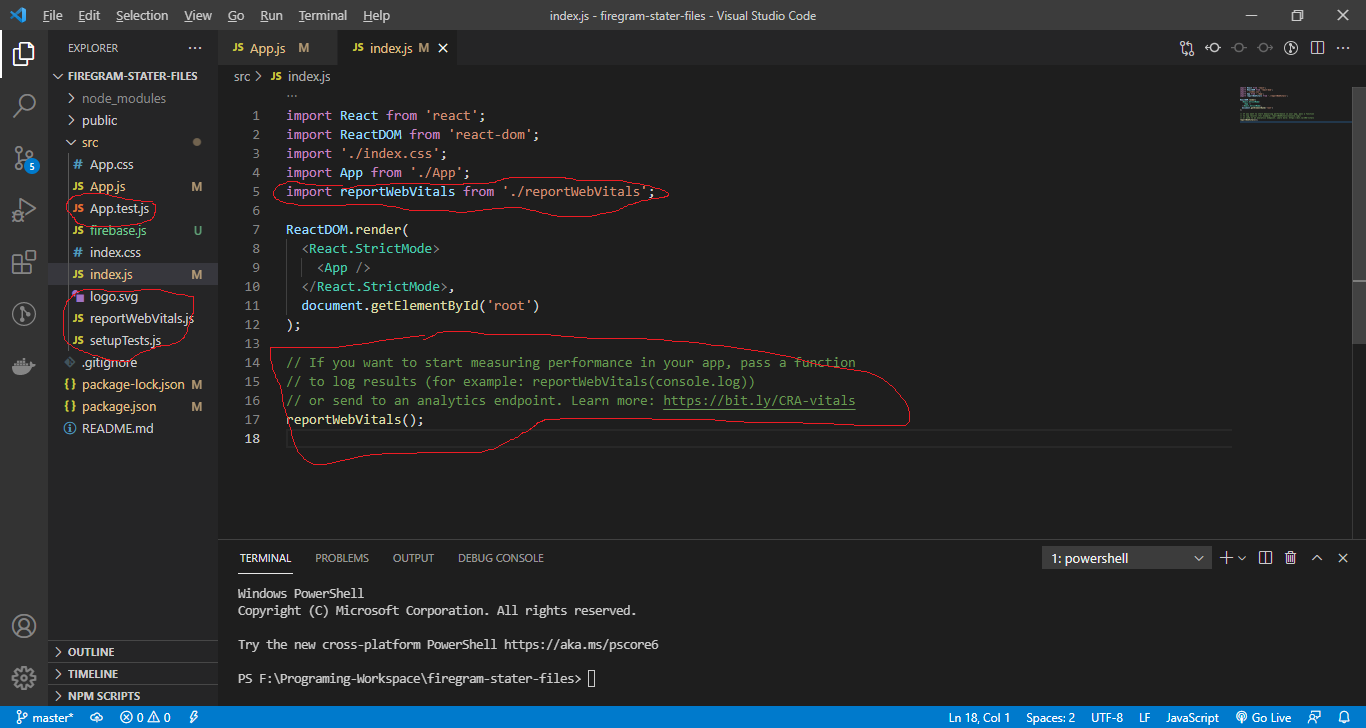Click src in the breadcrumb path
Image resolution: width=1366 pixels, height=728 pixels.
[242, 76]
